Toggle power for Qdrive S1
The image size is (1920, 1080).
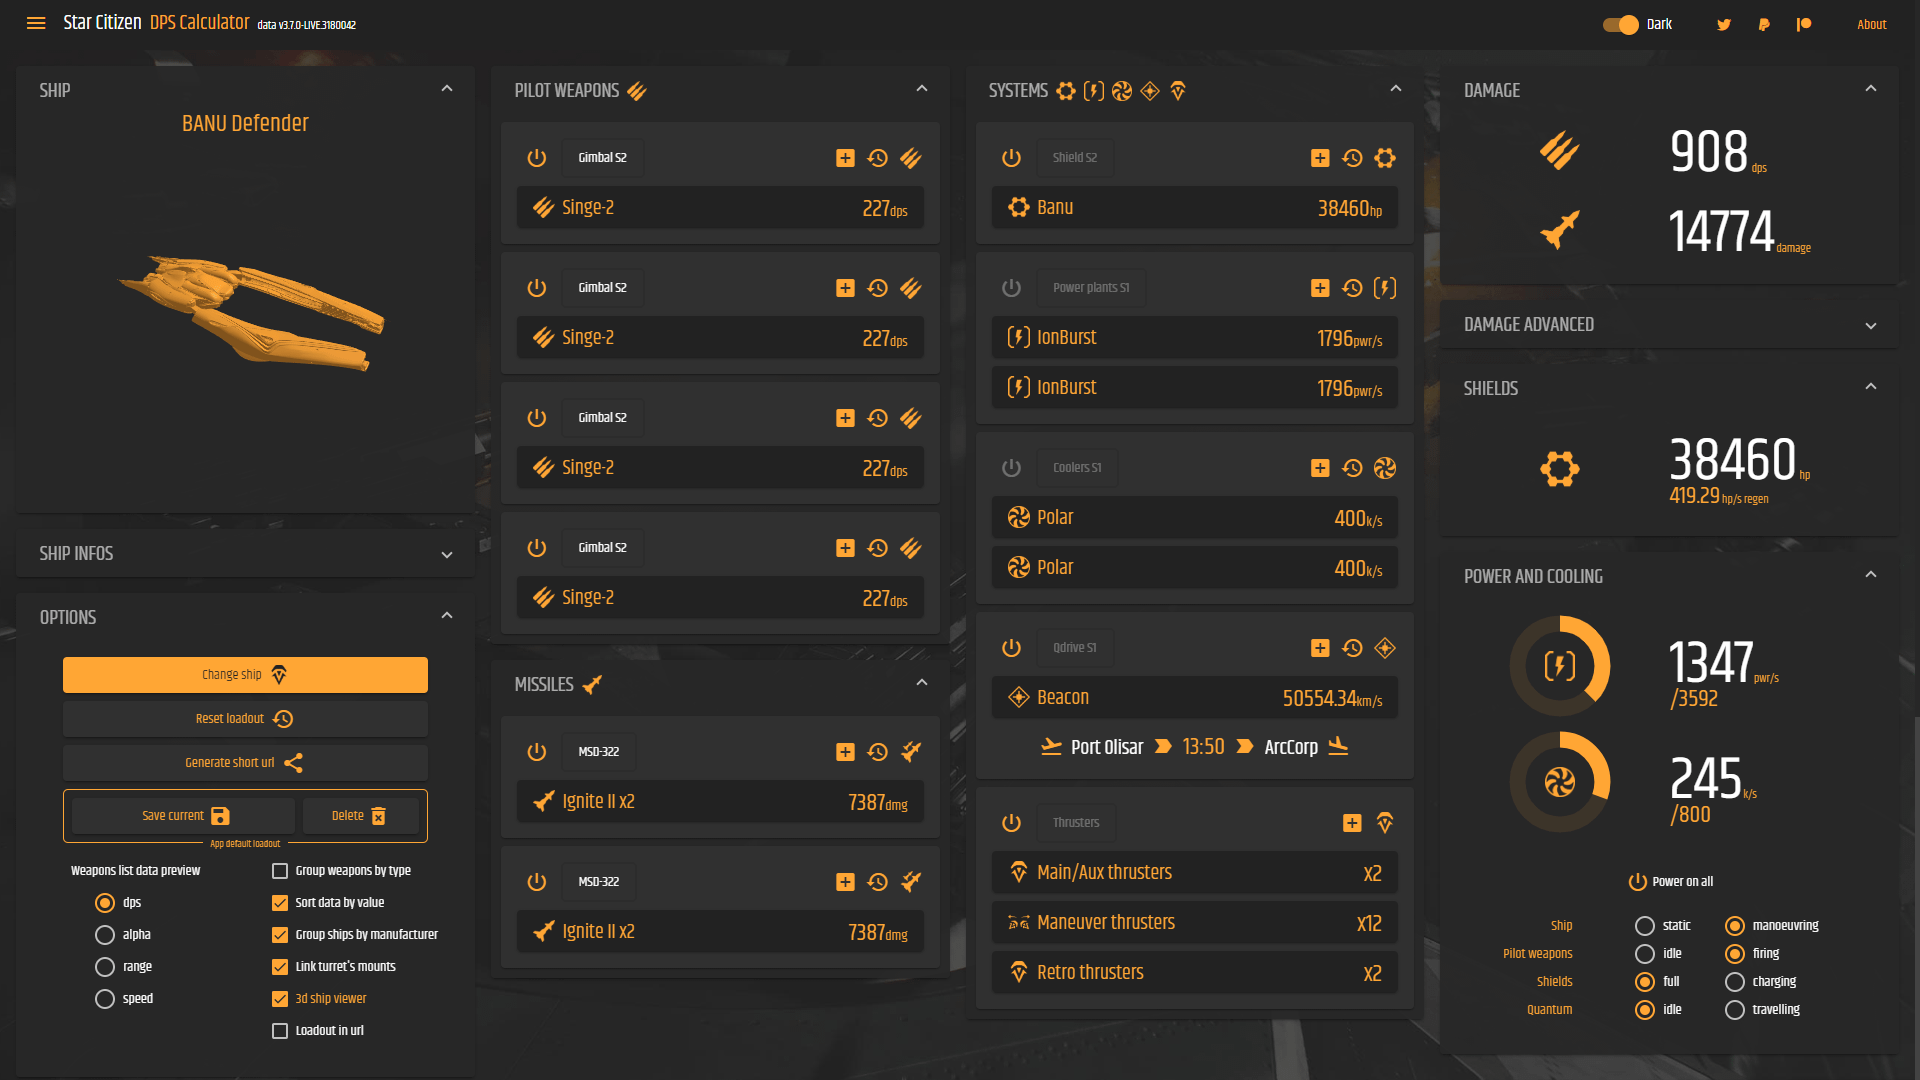coord(1012,648)
